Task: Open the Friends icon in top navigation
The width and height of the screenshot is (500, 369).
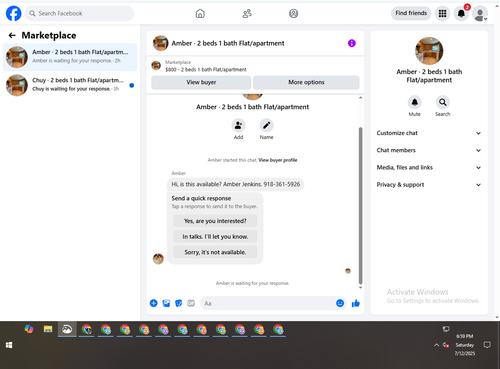Action: pos(247,13)
